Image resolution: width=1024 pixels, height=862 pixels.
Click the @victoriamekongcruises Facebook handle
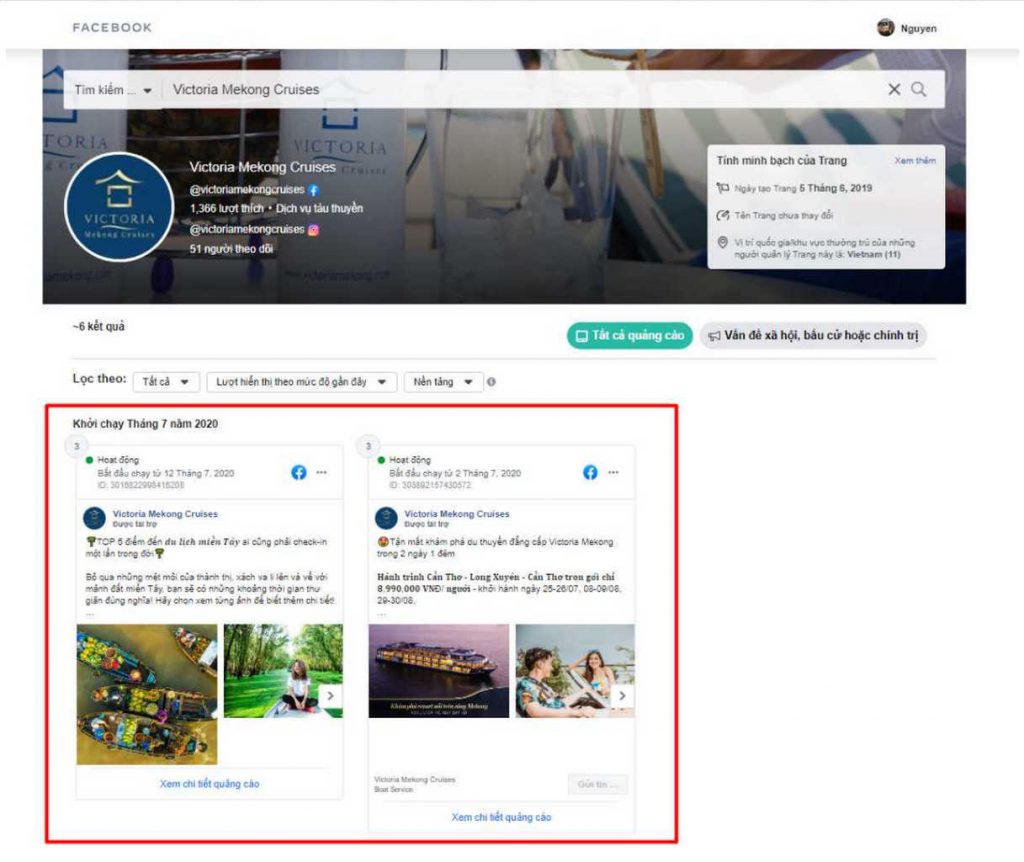coord(247,190)
